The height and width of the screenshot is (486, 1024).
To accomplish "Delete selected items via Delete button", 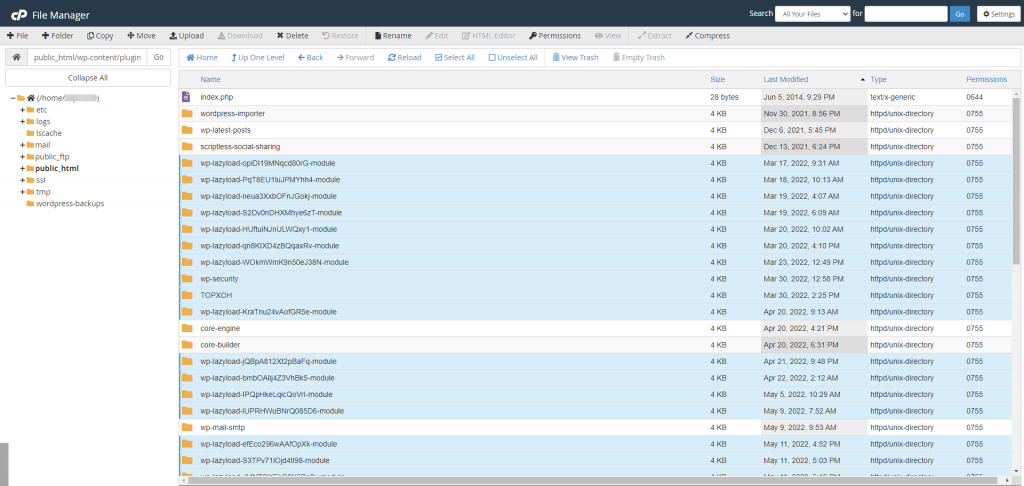I will click(292, 36).
